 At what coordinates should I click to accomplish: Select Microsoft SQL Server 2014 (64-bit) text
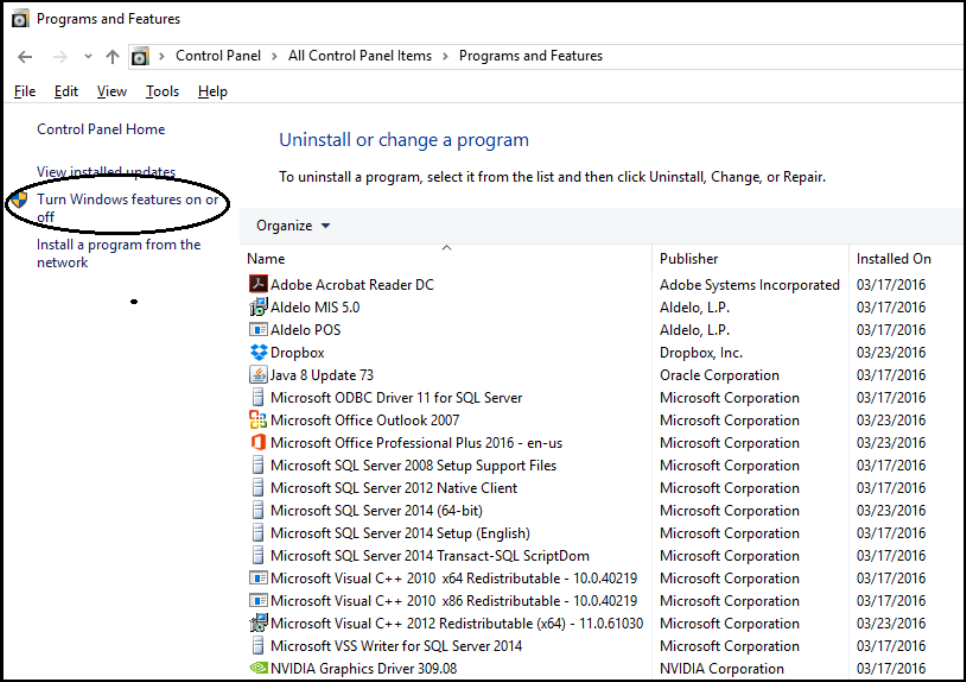pos(376,511)
